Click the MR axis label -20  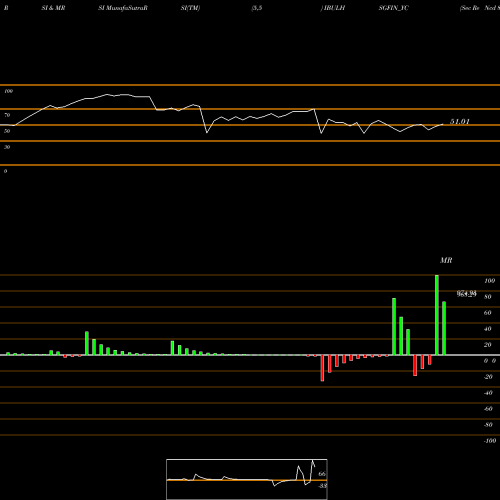pos(488,377)
